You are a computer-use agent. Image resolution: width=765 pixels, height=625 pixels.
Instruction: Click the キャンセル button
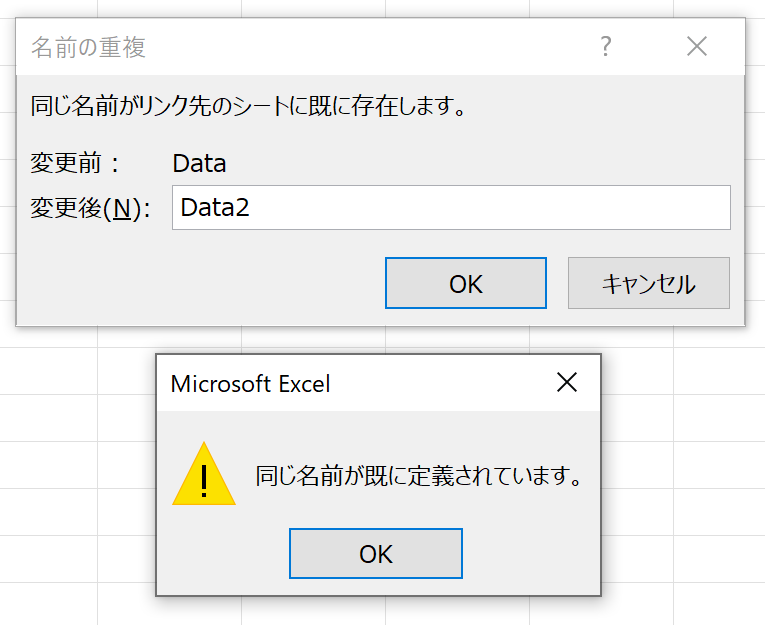pos(649,283)
